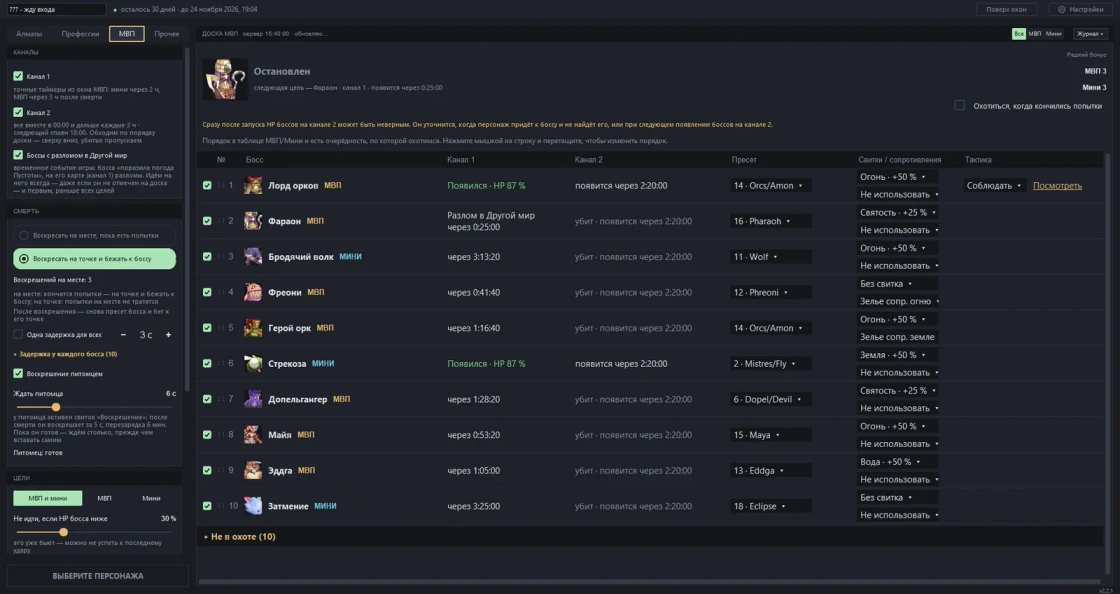Click the Стрекоза boss avatar icon
The height and width of the screenshot is (594, 1120).
click(253, 363)
